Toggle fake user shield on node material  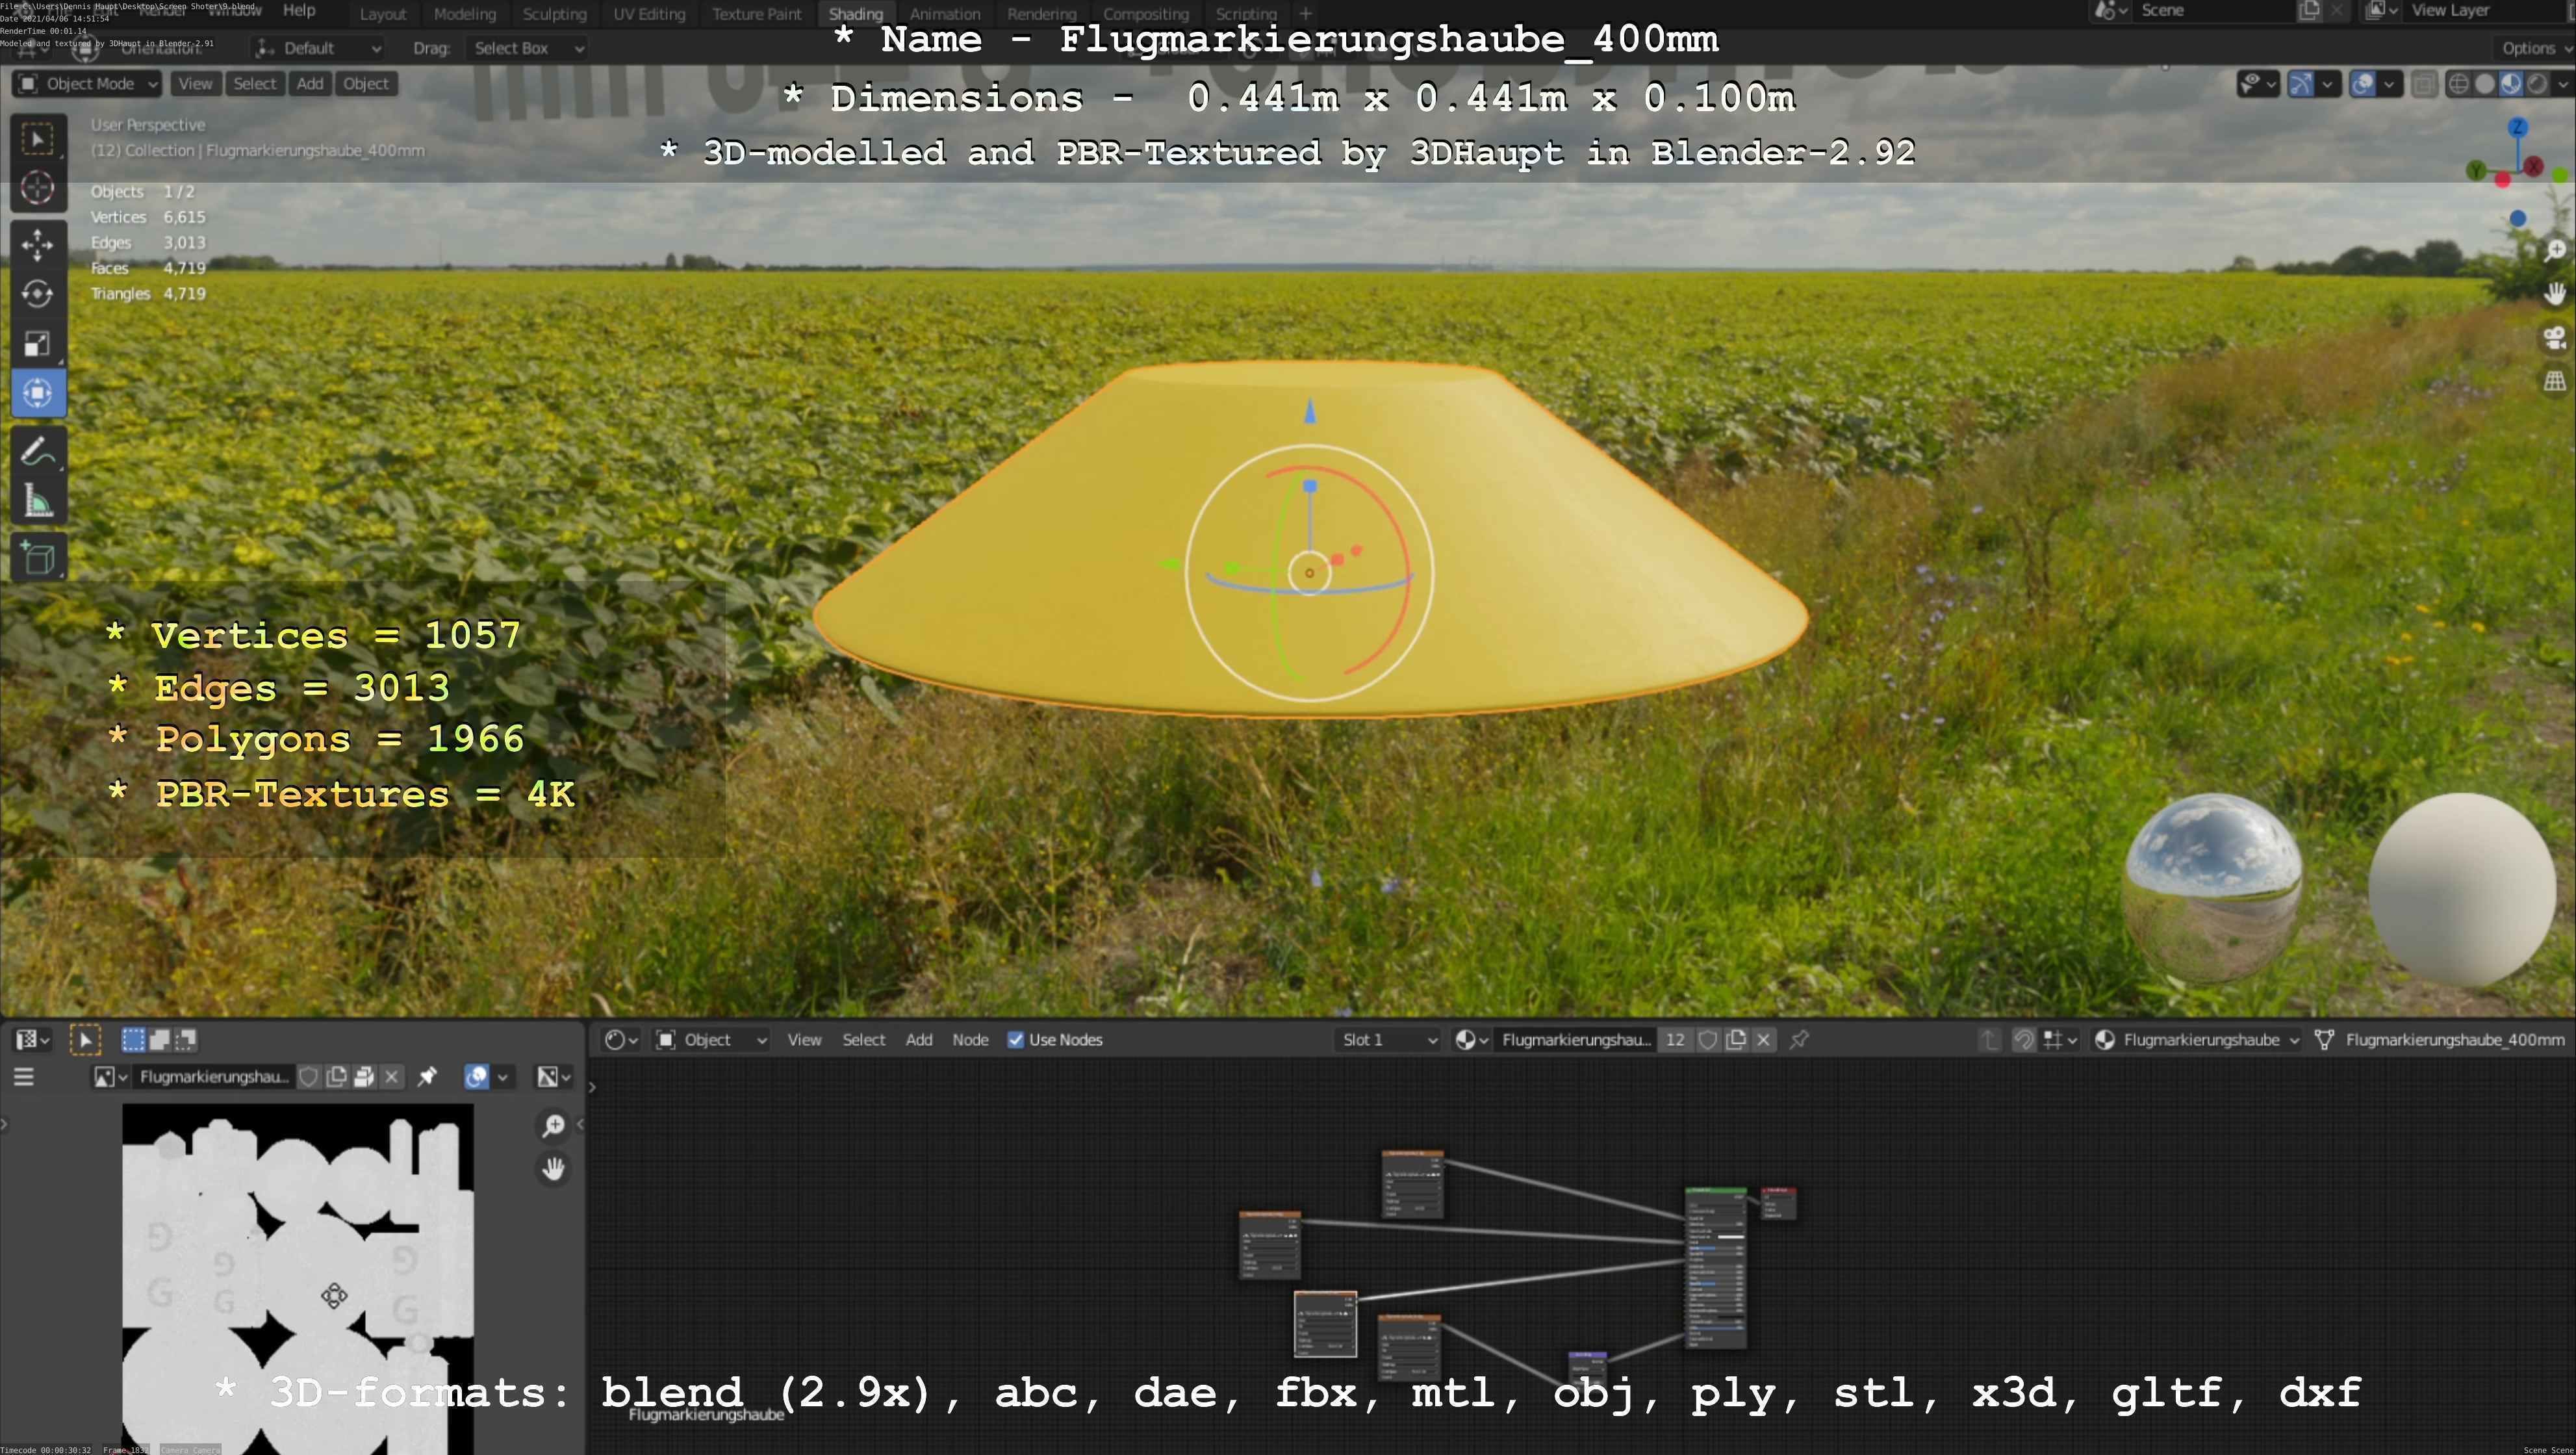1708,1040
